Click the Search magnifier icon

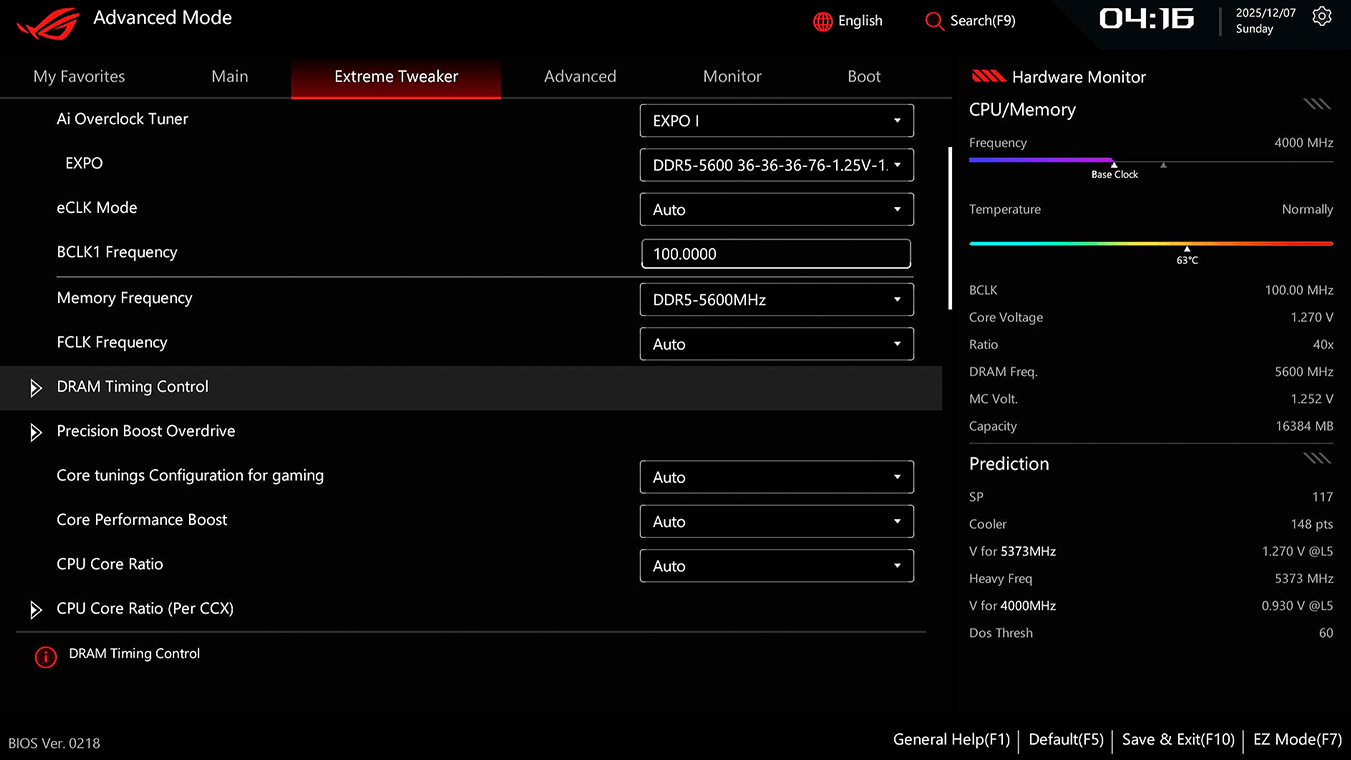tap(934, 21)
